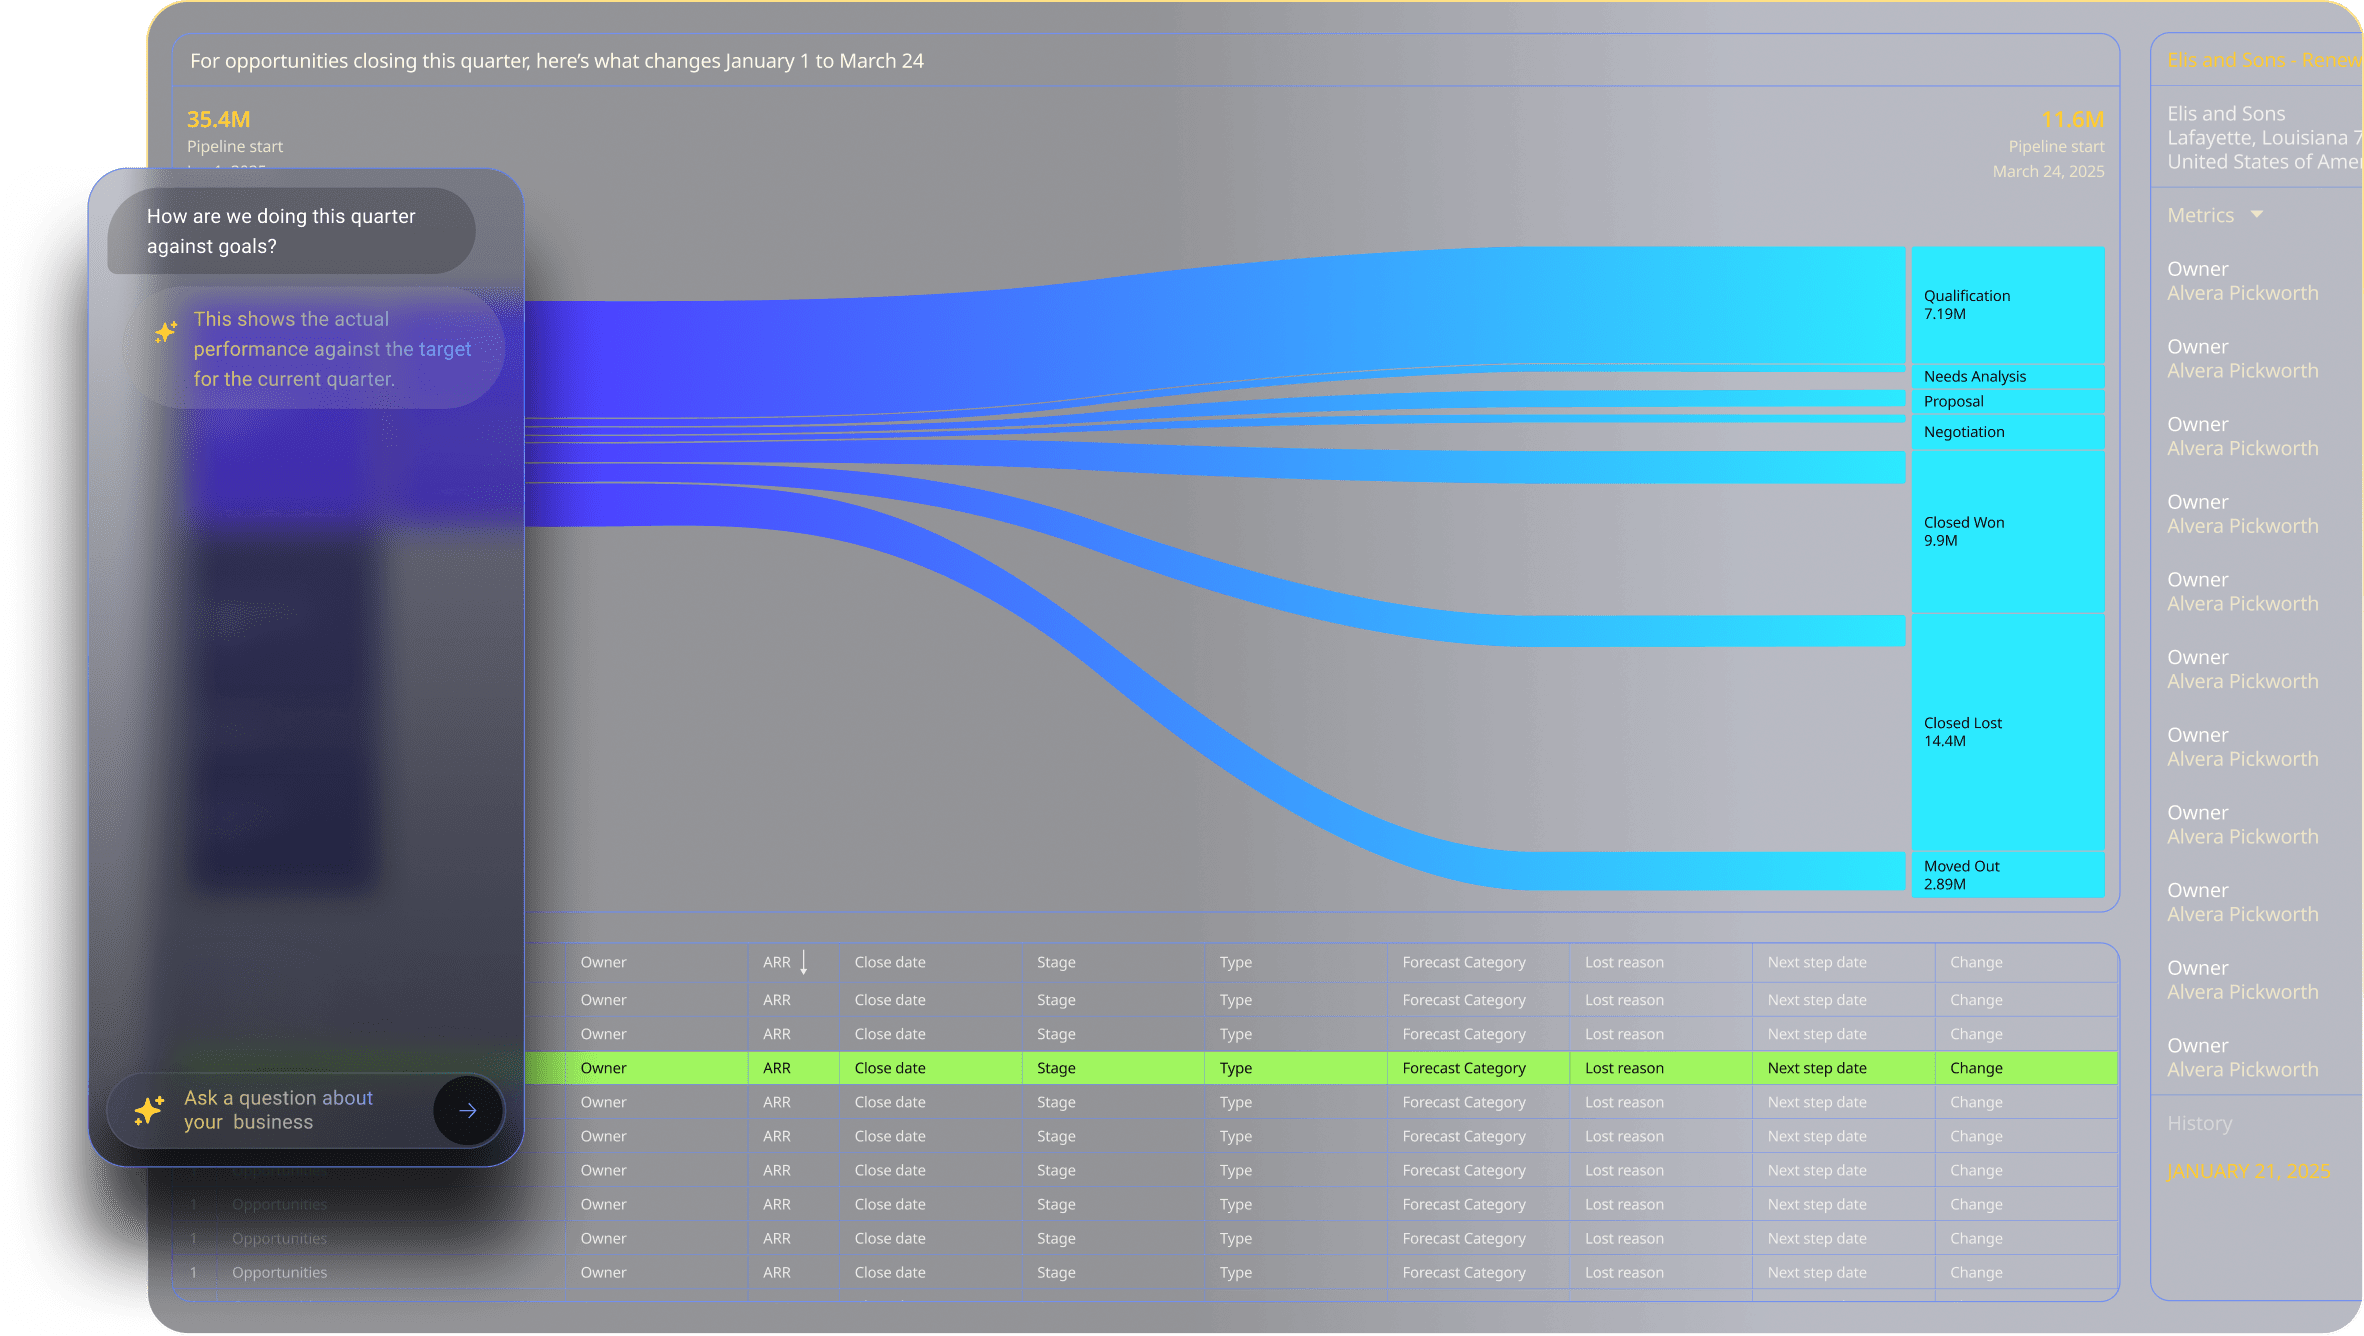The width and height of the screenshot is (2364, 1336).
Task: Click Change in the green highlighted row
Action: pyautogui.click(x=1976, y=1068)
